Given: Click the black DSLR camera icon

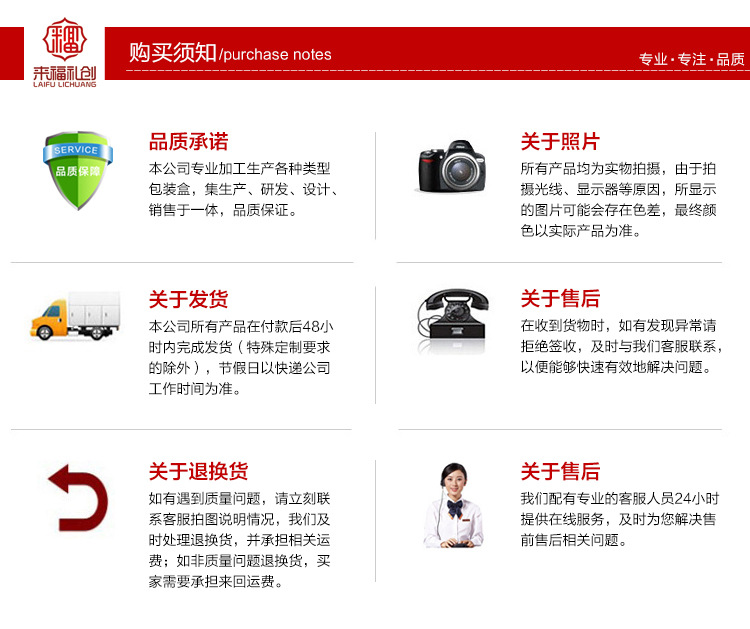Looking at the screenshot, I should pos(451,167).
